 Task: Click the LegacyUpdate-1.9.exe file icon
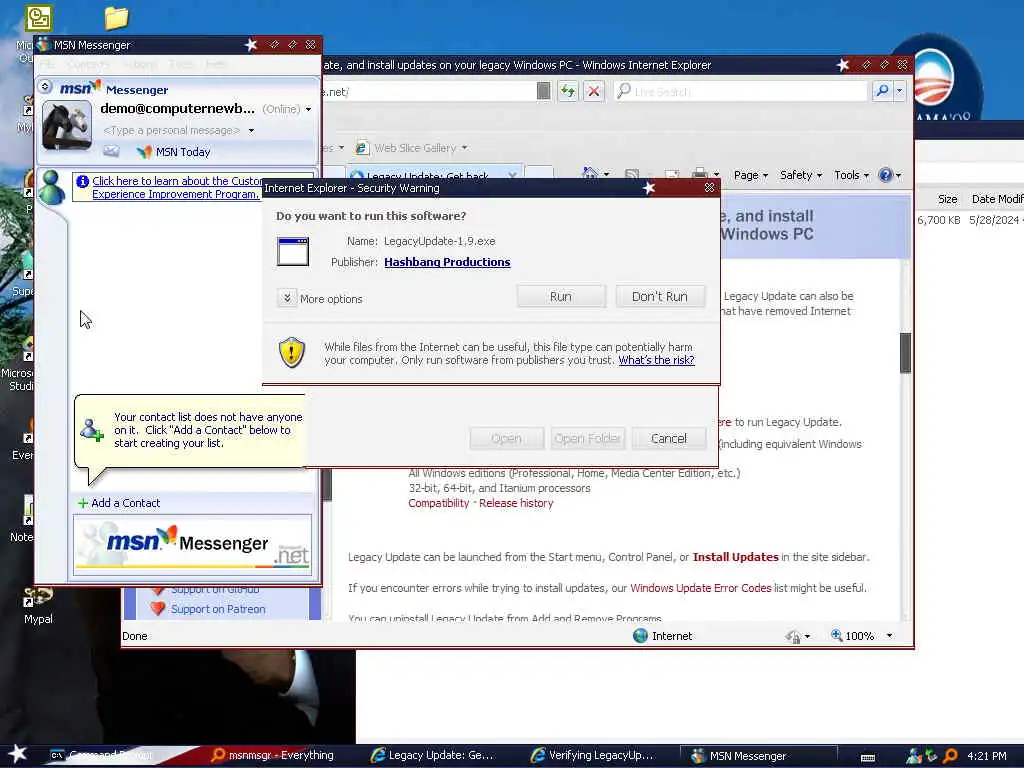coord(293,251)
